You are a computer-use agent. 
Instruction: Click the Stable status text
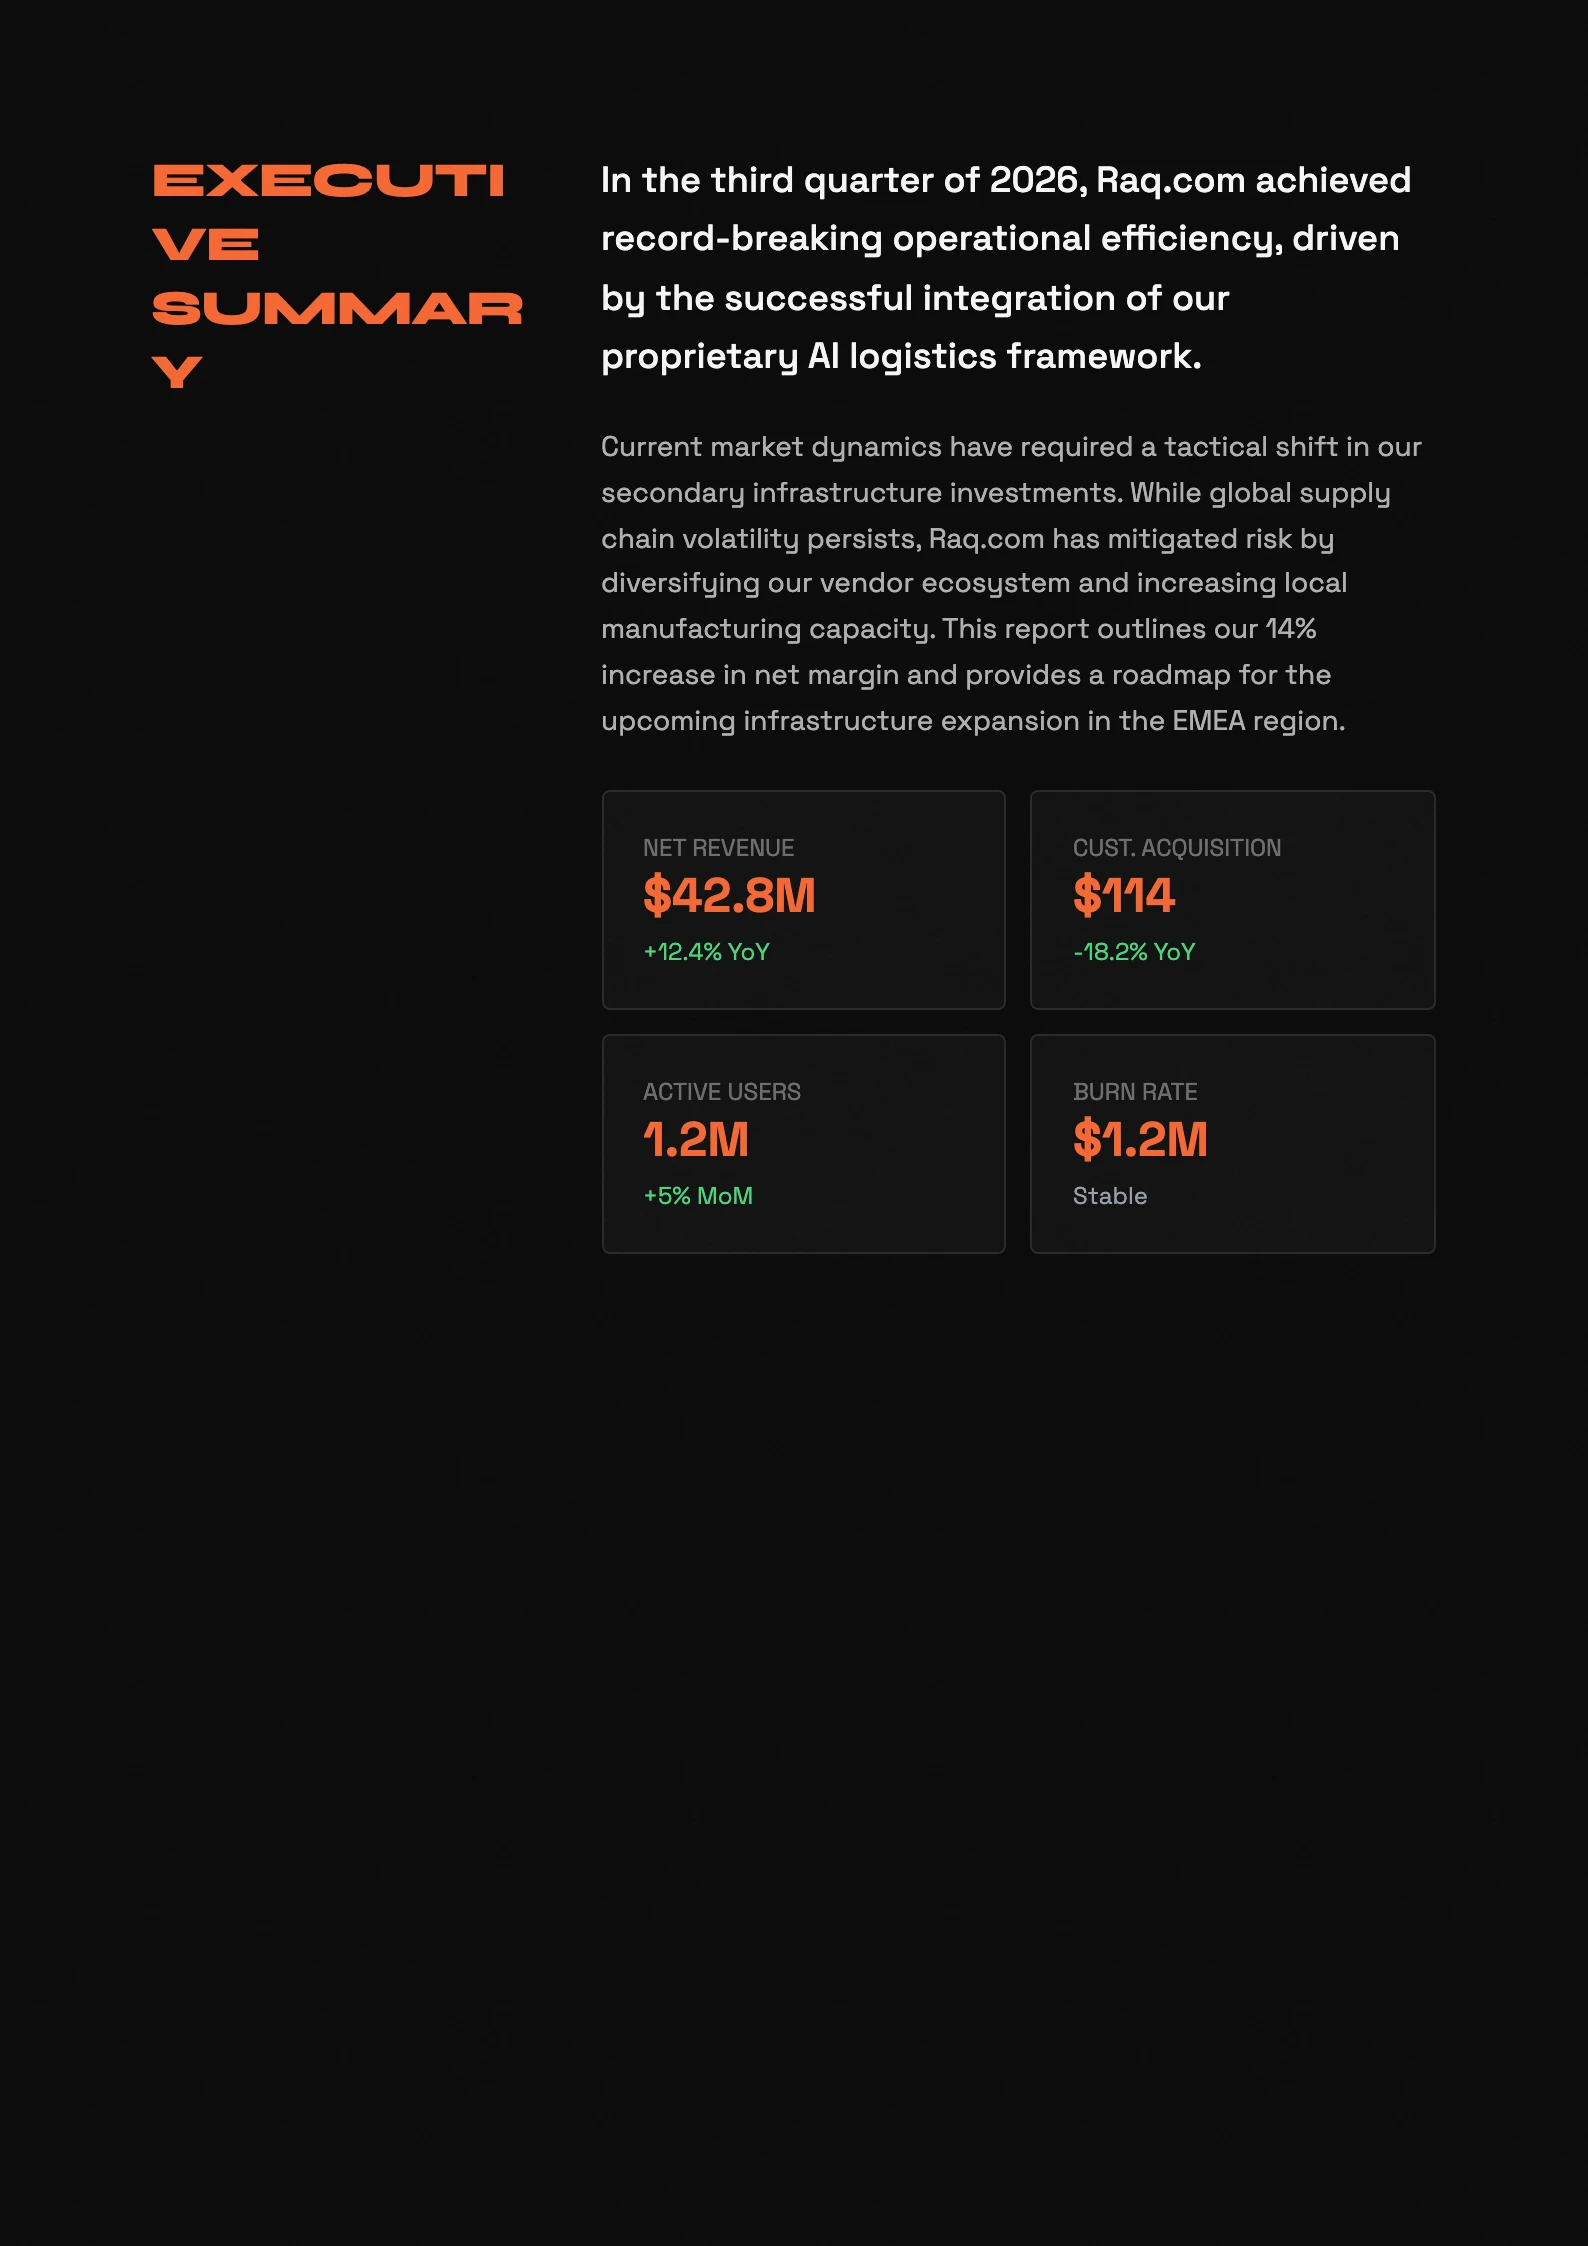click(1109, 1196)
